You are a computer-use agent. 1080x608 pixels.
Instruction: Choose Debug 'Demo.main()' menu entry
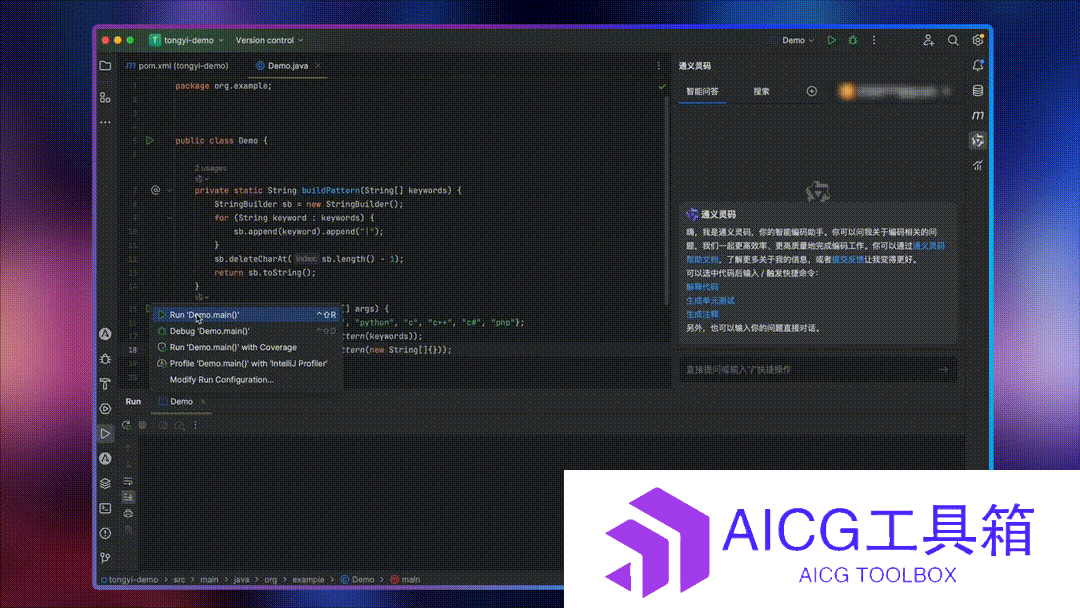pos(247,331)
